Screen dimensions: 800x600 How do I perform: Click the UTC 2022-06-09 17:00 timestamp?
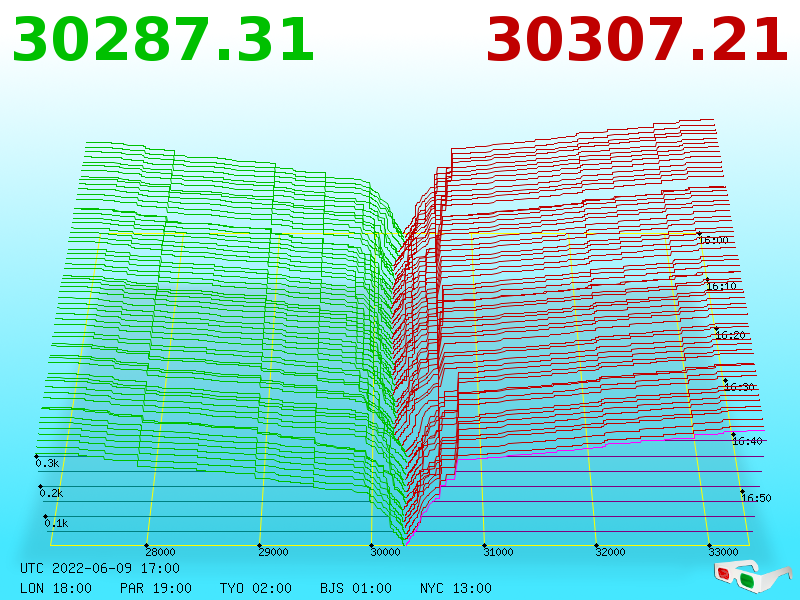pyautogui.click(x=100, y=568)
